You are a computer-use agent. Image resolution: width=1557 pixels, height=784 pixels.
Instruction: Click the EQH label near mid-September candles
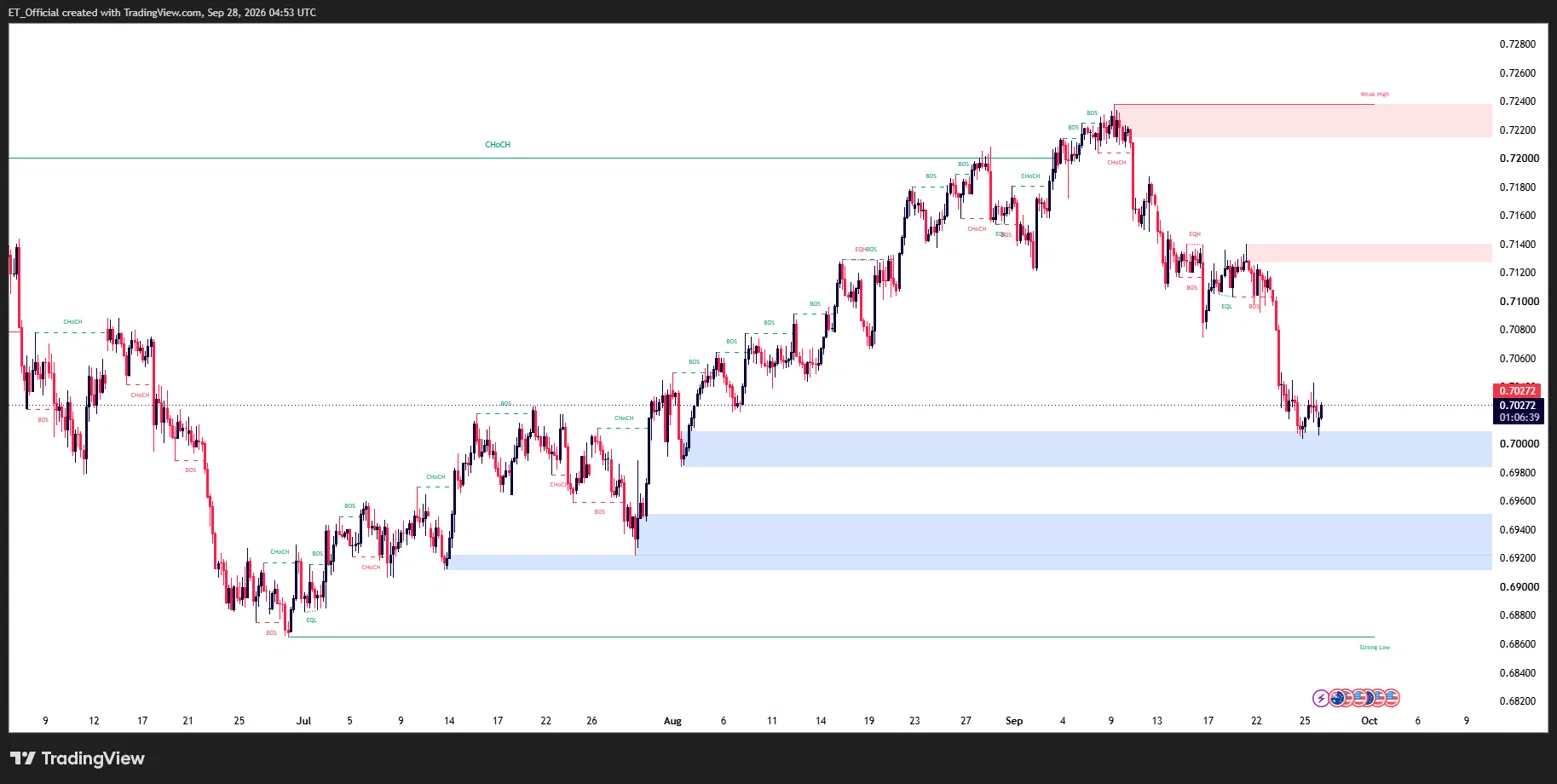(x=1194, y=234)
